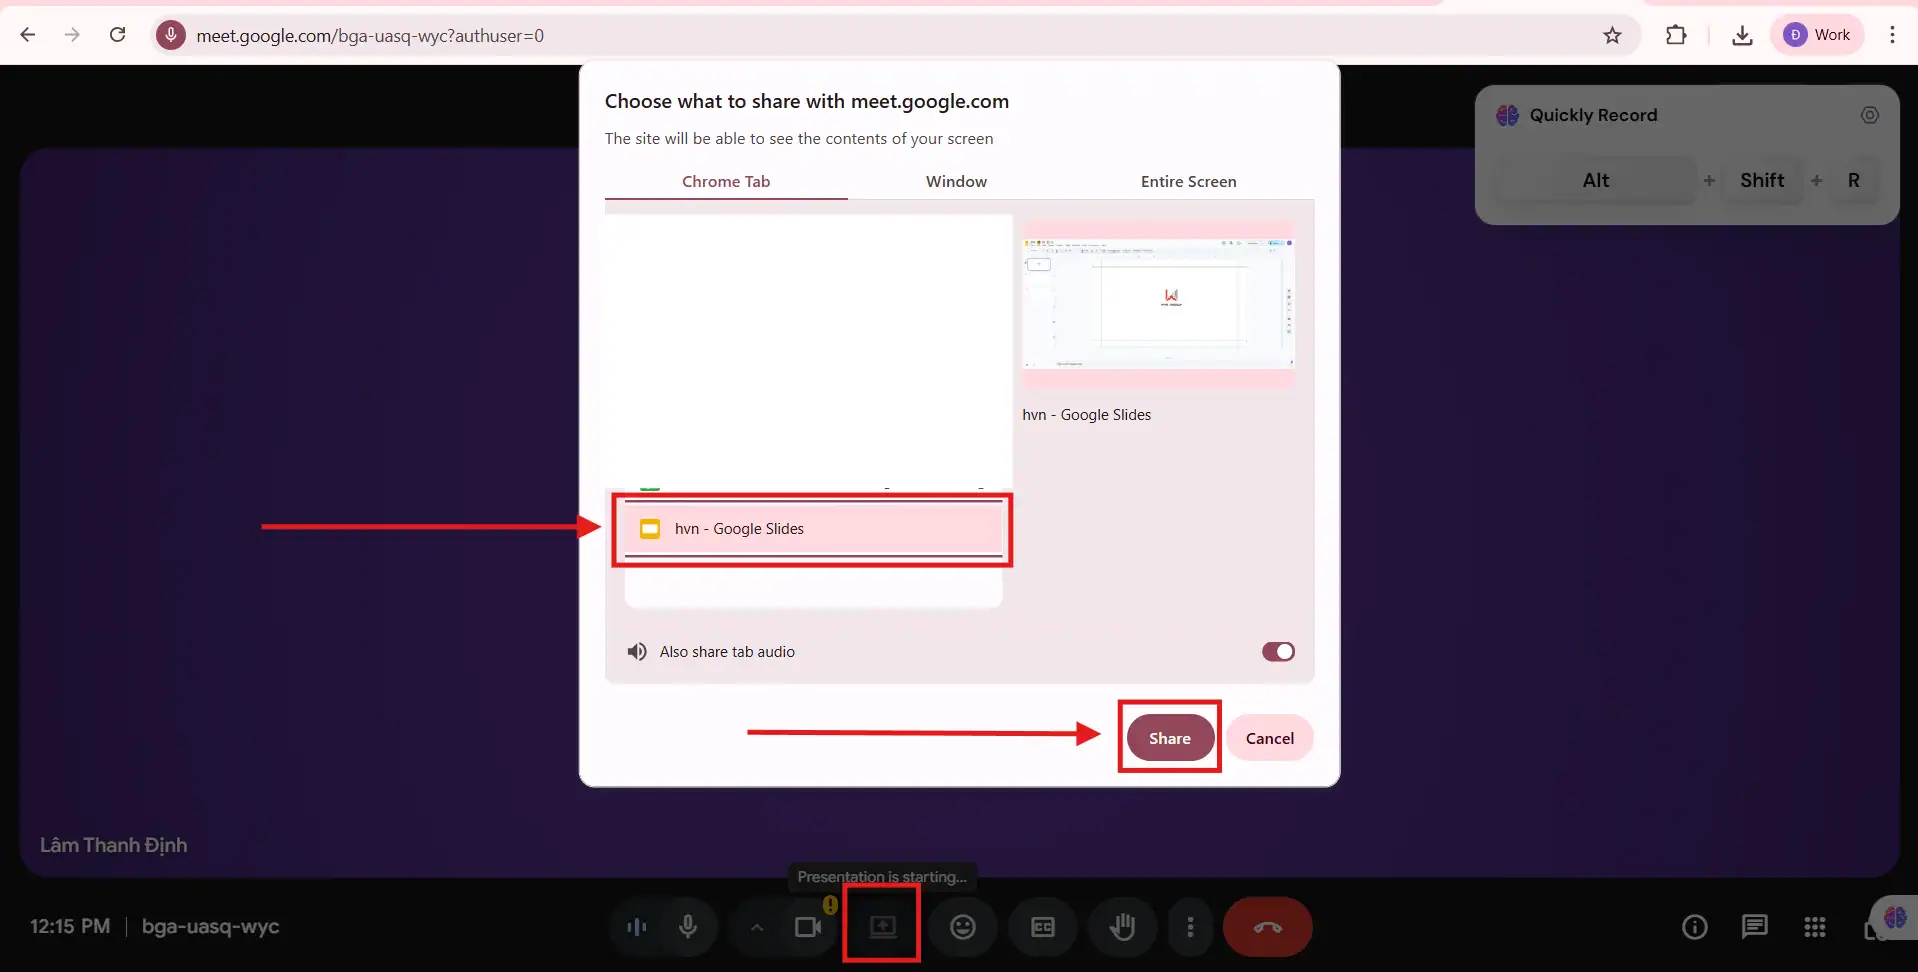1918x972 pixels.
Task: Mute the microphone in the call toolbar
Action: (688, 927)
